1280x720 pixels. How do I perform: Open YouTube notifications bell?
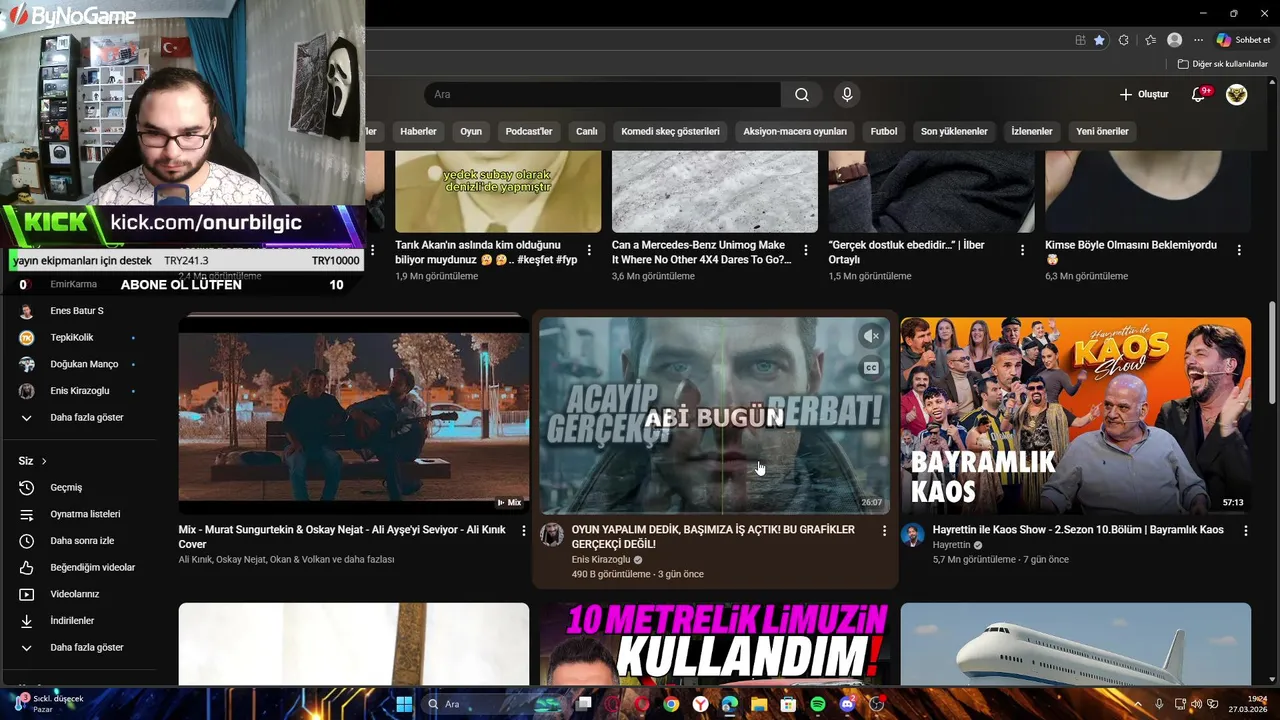tap(1199, 95)
